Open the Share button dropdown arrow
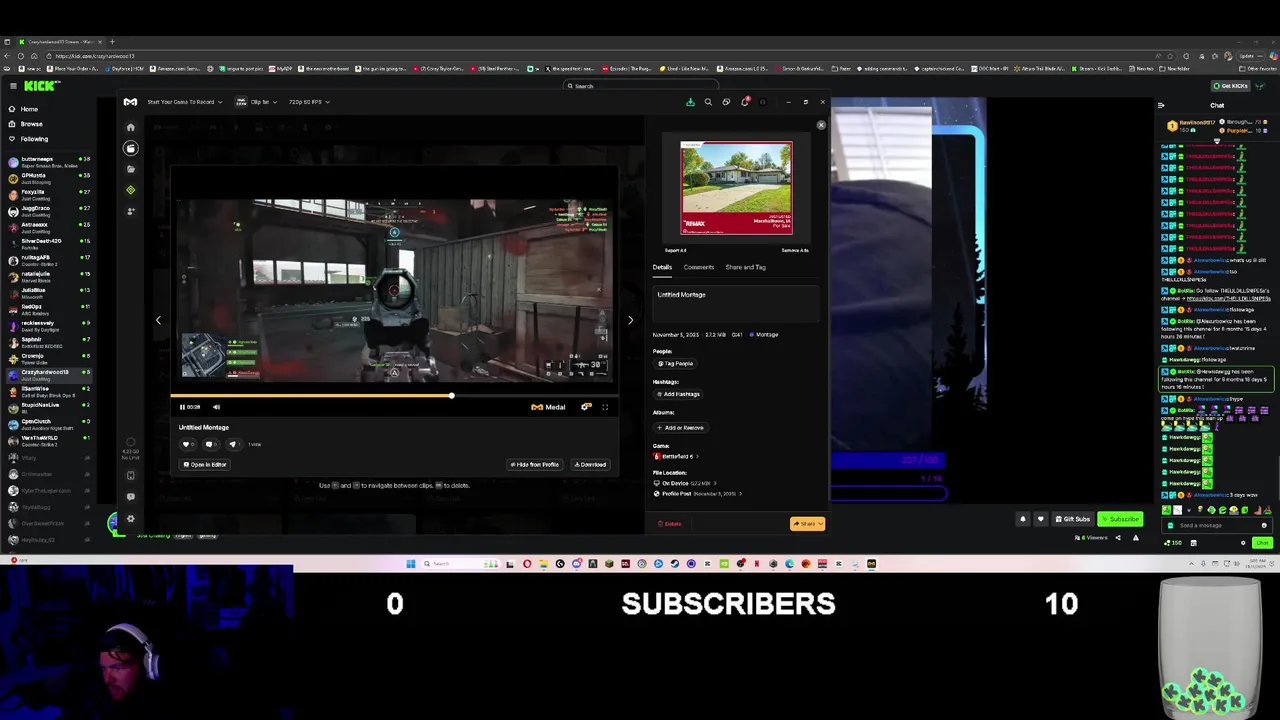Image resolution: width=1280 pixels, height=720 pixels. pos(820,524)
